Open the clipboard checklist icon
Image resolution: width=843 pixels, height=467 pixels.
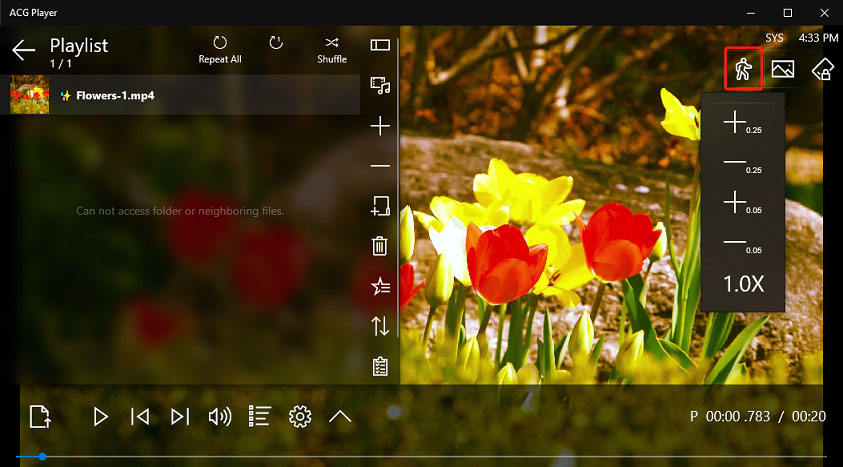(380, 367)
